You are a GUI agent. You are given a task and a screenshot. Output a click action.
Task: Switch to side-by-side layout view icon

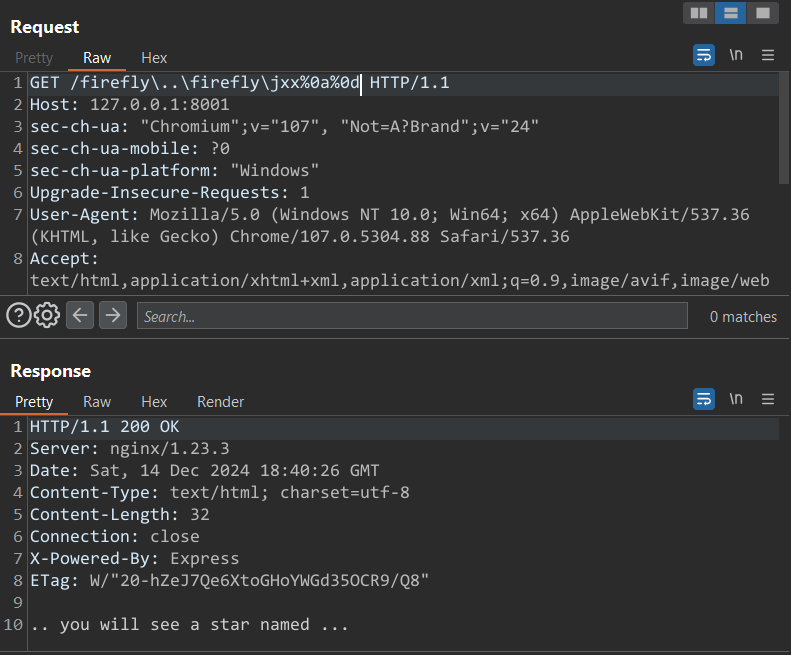[699, 13]
